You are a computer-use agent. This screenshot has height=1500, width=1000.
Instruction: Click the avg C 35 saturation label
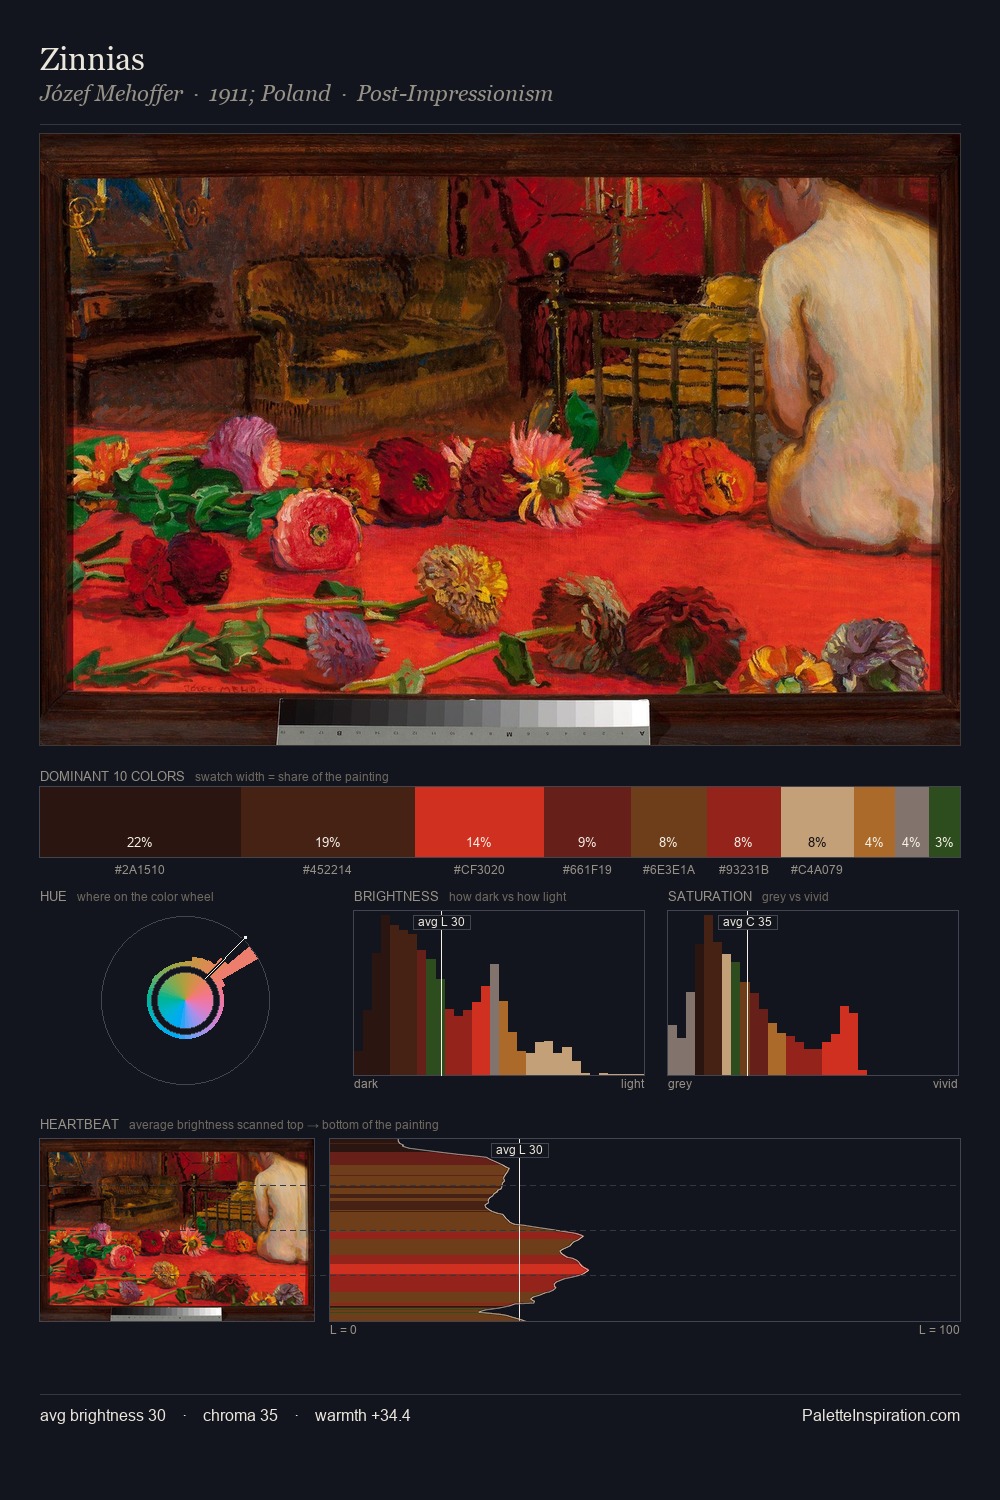click(747, 922)
